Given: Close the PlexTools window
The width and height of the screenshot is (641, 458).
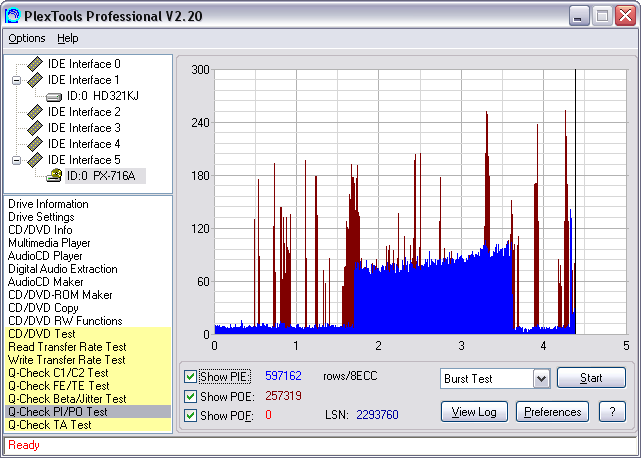Looking at the screenshot, I should 625,16.
